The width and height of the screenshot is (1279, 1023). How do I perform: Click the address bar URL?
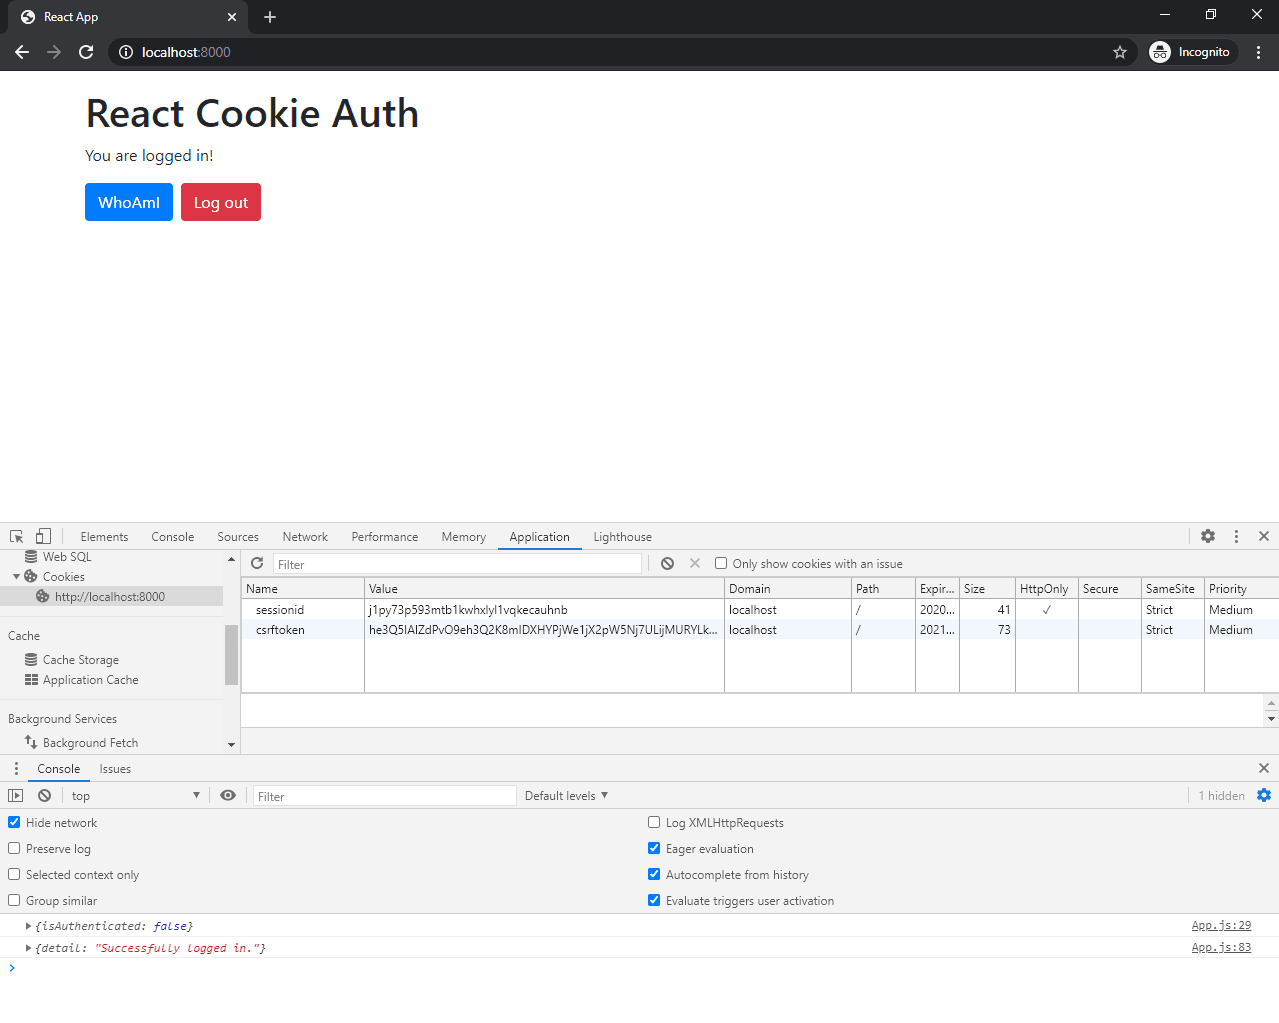tap(186, 52)
